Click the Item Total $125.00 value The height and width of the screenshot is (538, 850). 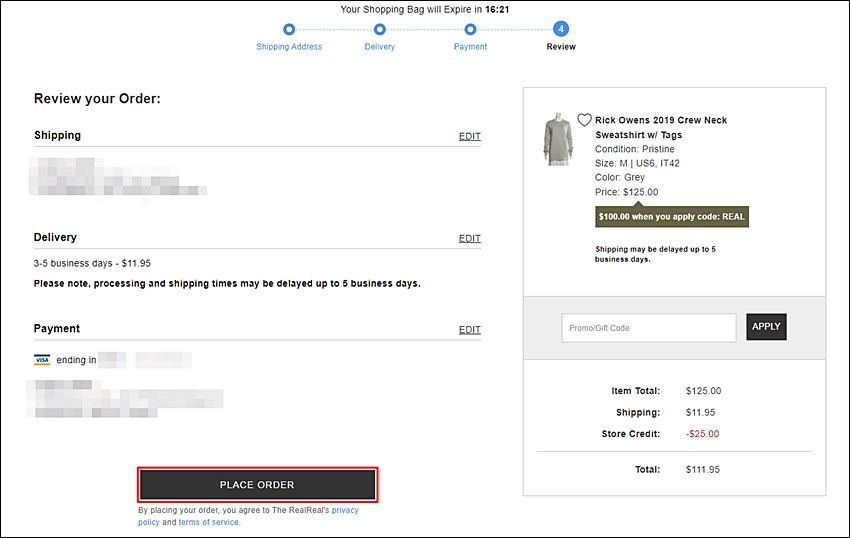703,390
